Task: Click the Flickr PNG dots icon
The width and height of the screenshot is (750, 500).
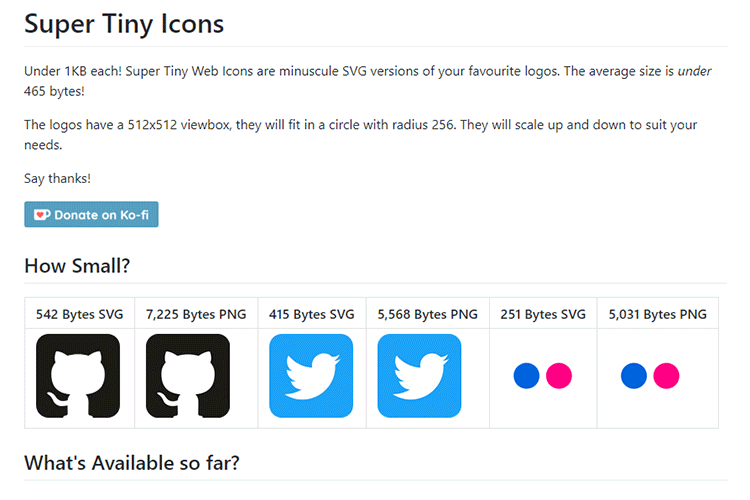Action: coord(650,376)
